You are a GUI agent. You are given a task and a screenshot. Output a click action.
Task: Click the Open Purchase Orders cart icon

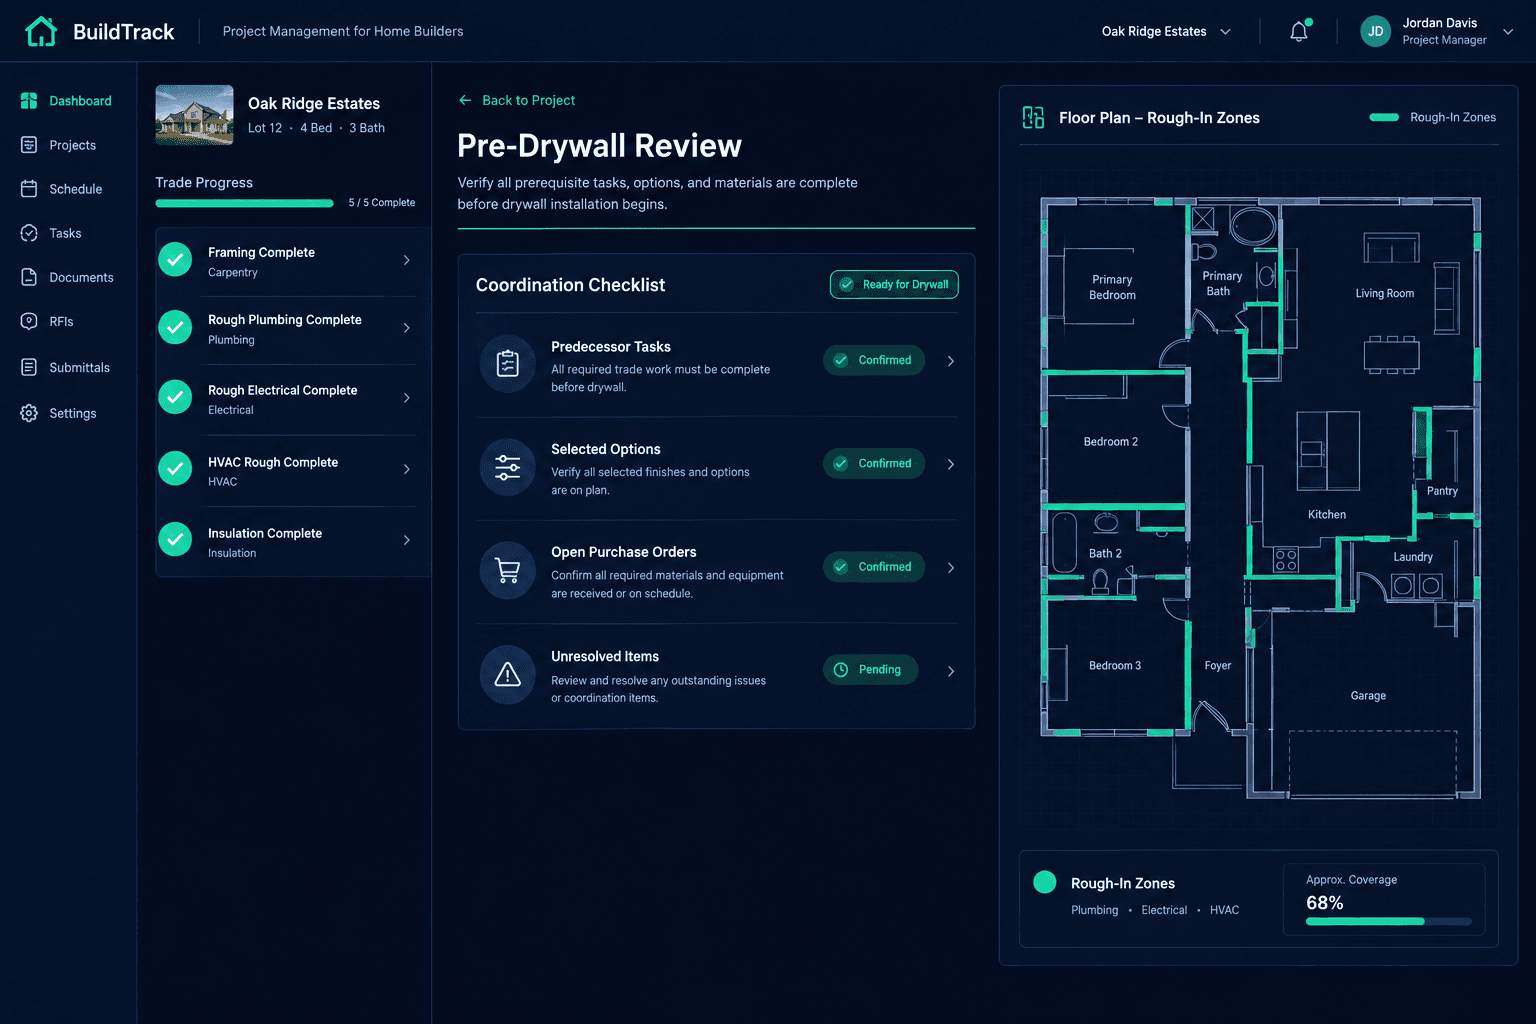click(x=508, y=571)
